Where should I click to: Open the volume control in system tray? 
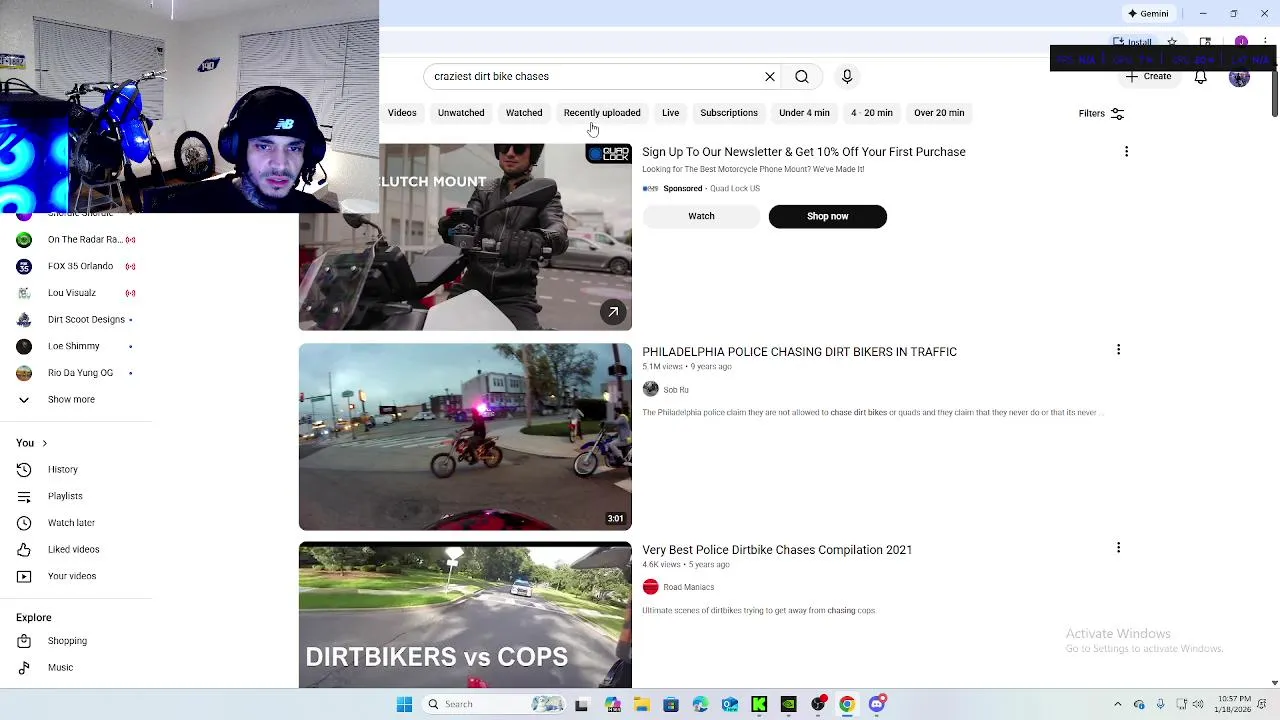[x=1198, y=705]
